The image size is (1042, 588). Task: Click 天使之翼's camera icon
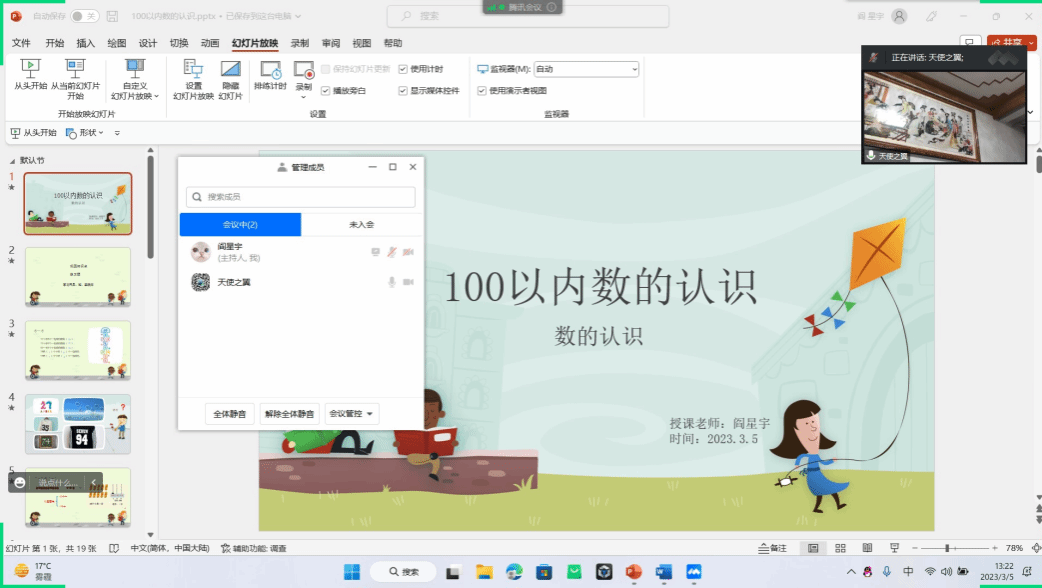pos(408,282)
